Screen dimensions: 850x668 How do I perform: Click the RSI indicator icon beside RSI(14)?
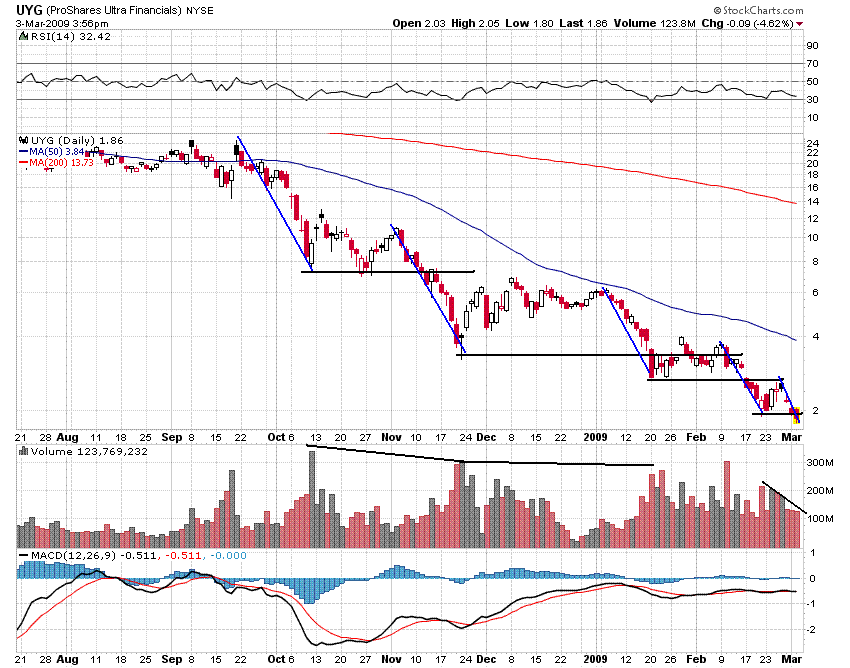pyautogui.click(x=23, y=36)
